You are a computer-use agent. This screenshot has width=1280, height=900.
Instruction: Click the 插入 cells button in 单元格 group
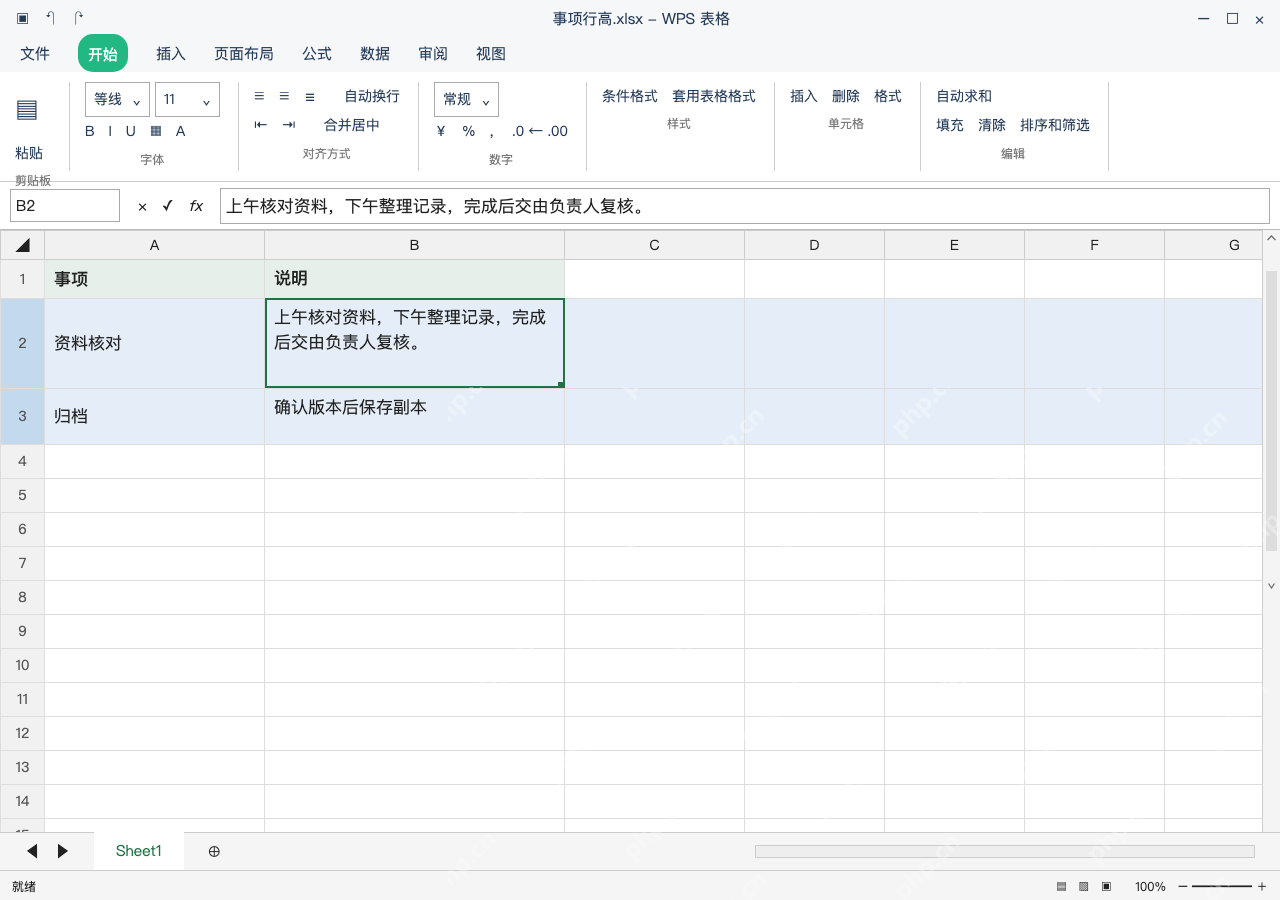(x=804, y=96)
